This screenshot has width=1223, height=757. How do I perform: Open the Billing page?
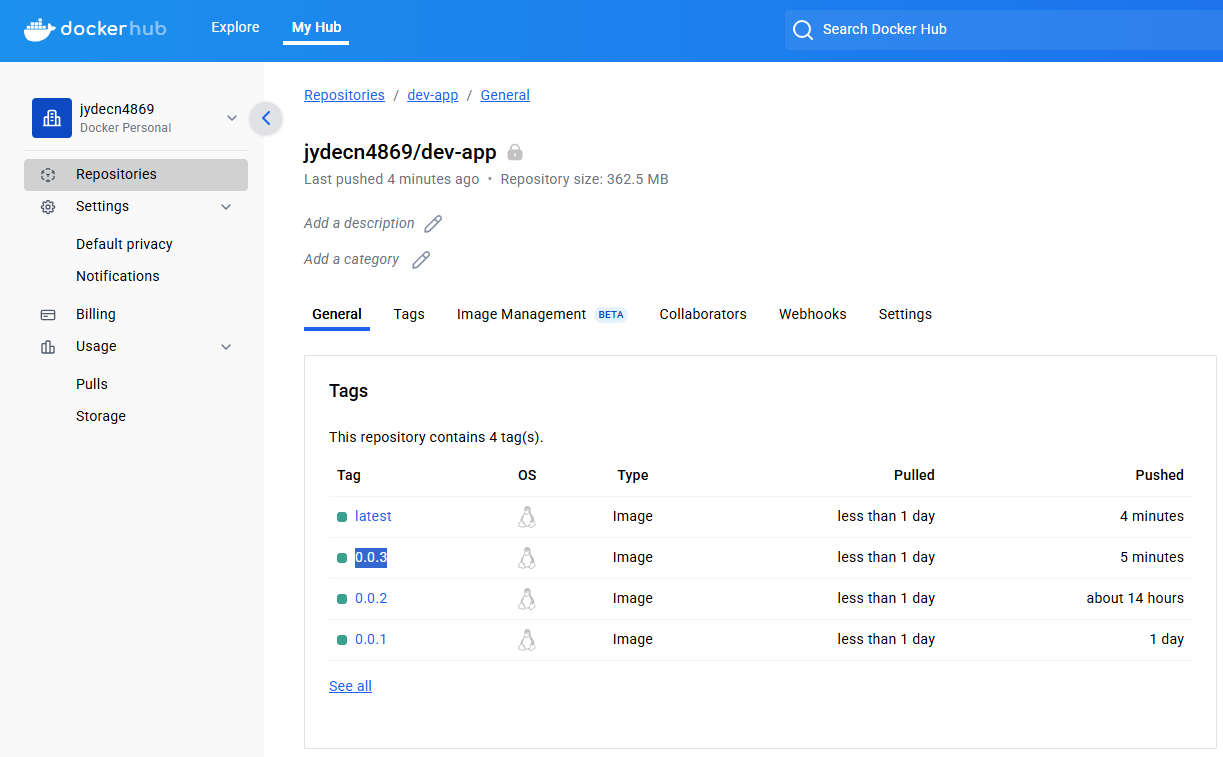click(96, 314)
